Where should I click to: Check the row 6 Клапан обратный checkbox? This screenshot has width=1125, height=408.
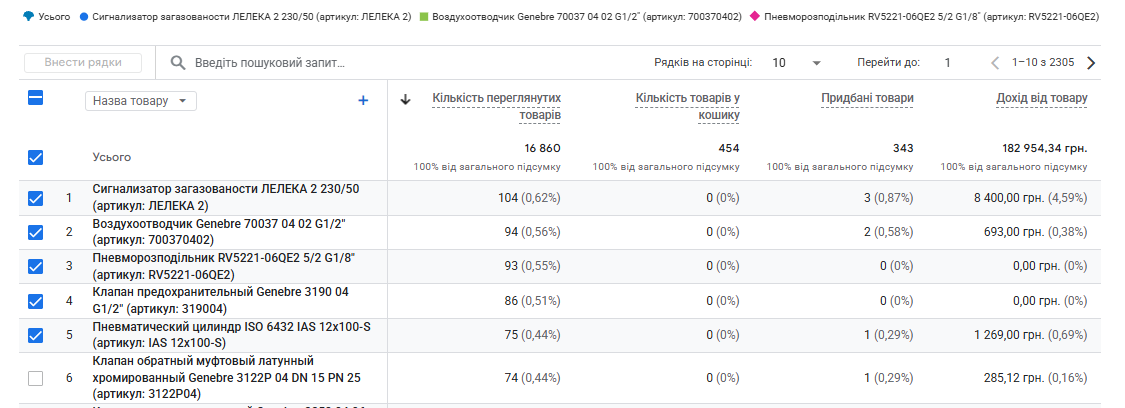(35, 378)
